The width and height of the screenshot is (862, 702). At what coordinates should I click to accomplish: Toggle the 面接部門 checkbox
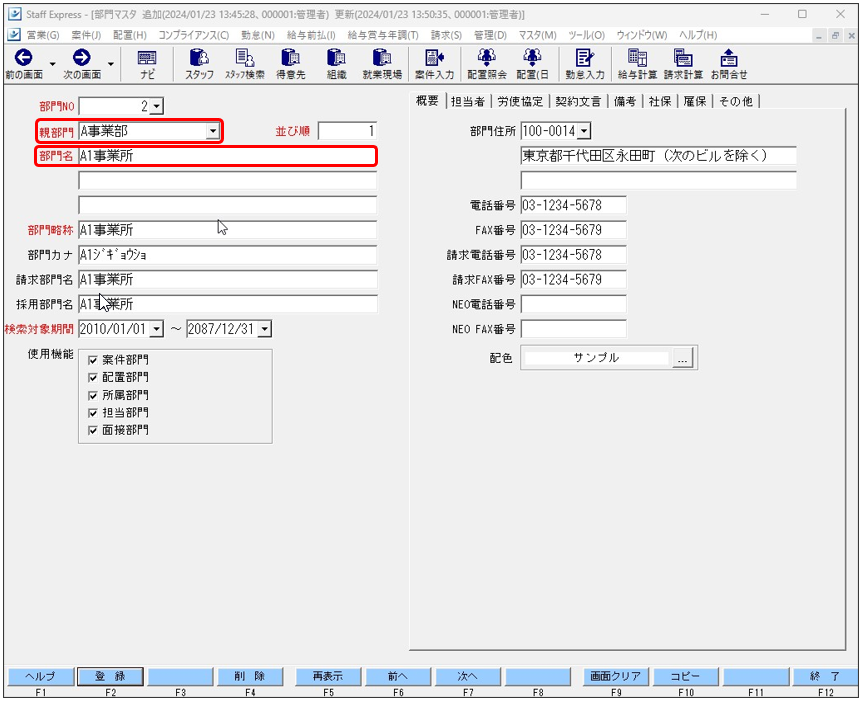93,430
